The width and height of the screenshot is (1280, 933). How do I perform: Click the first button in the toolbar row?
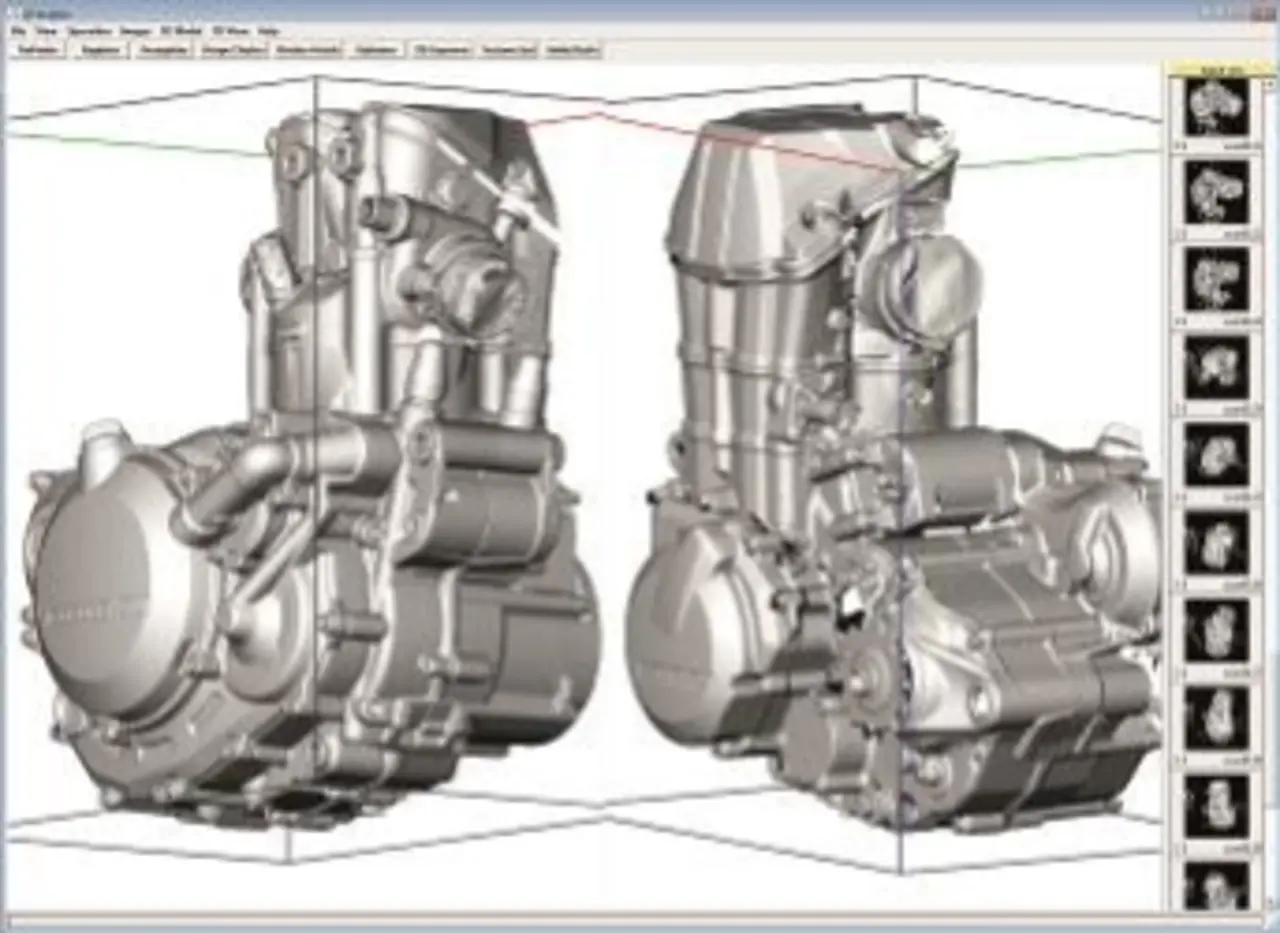pyautogui.click(x=38, y=50)
